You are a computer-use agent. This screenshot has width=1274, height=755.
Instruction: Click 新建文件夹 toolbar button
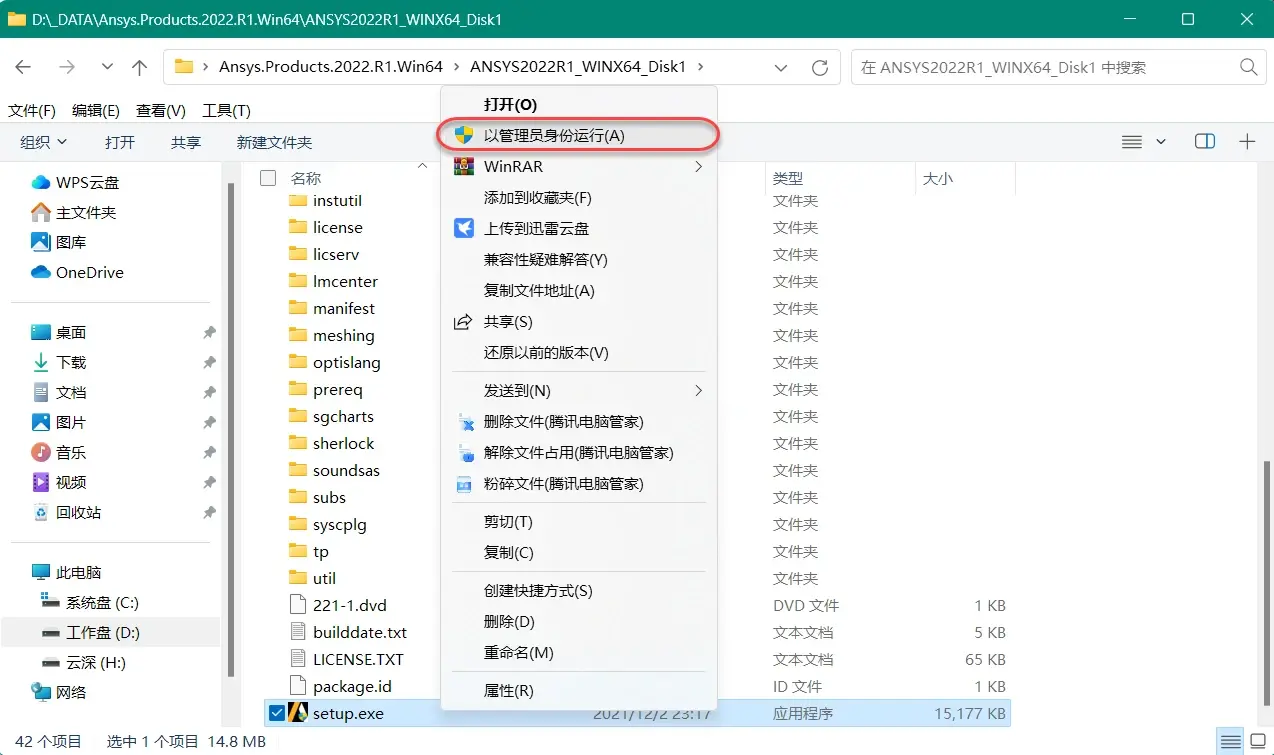coord(274,142)
